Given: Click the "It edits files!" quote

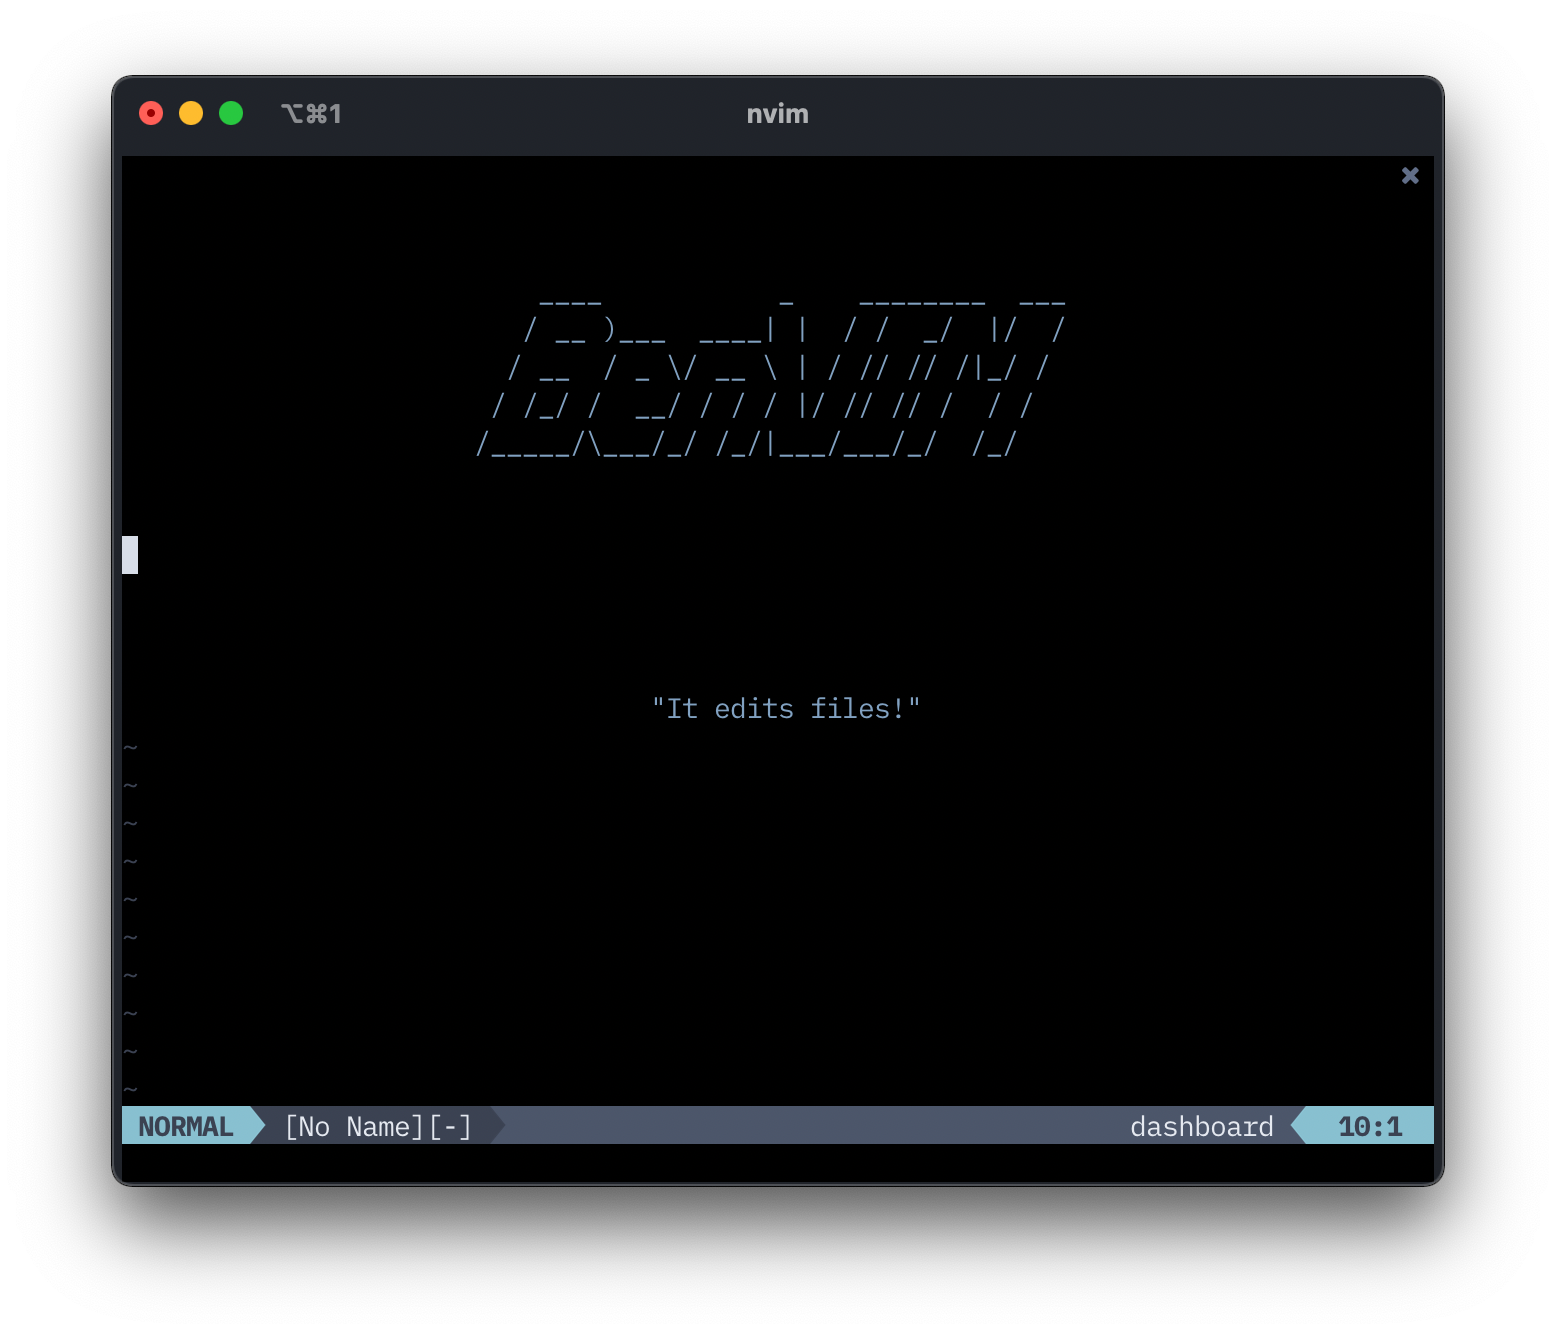Looking at the screenshot, I should click(x=785, y=709).
